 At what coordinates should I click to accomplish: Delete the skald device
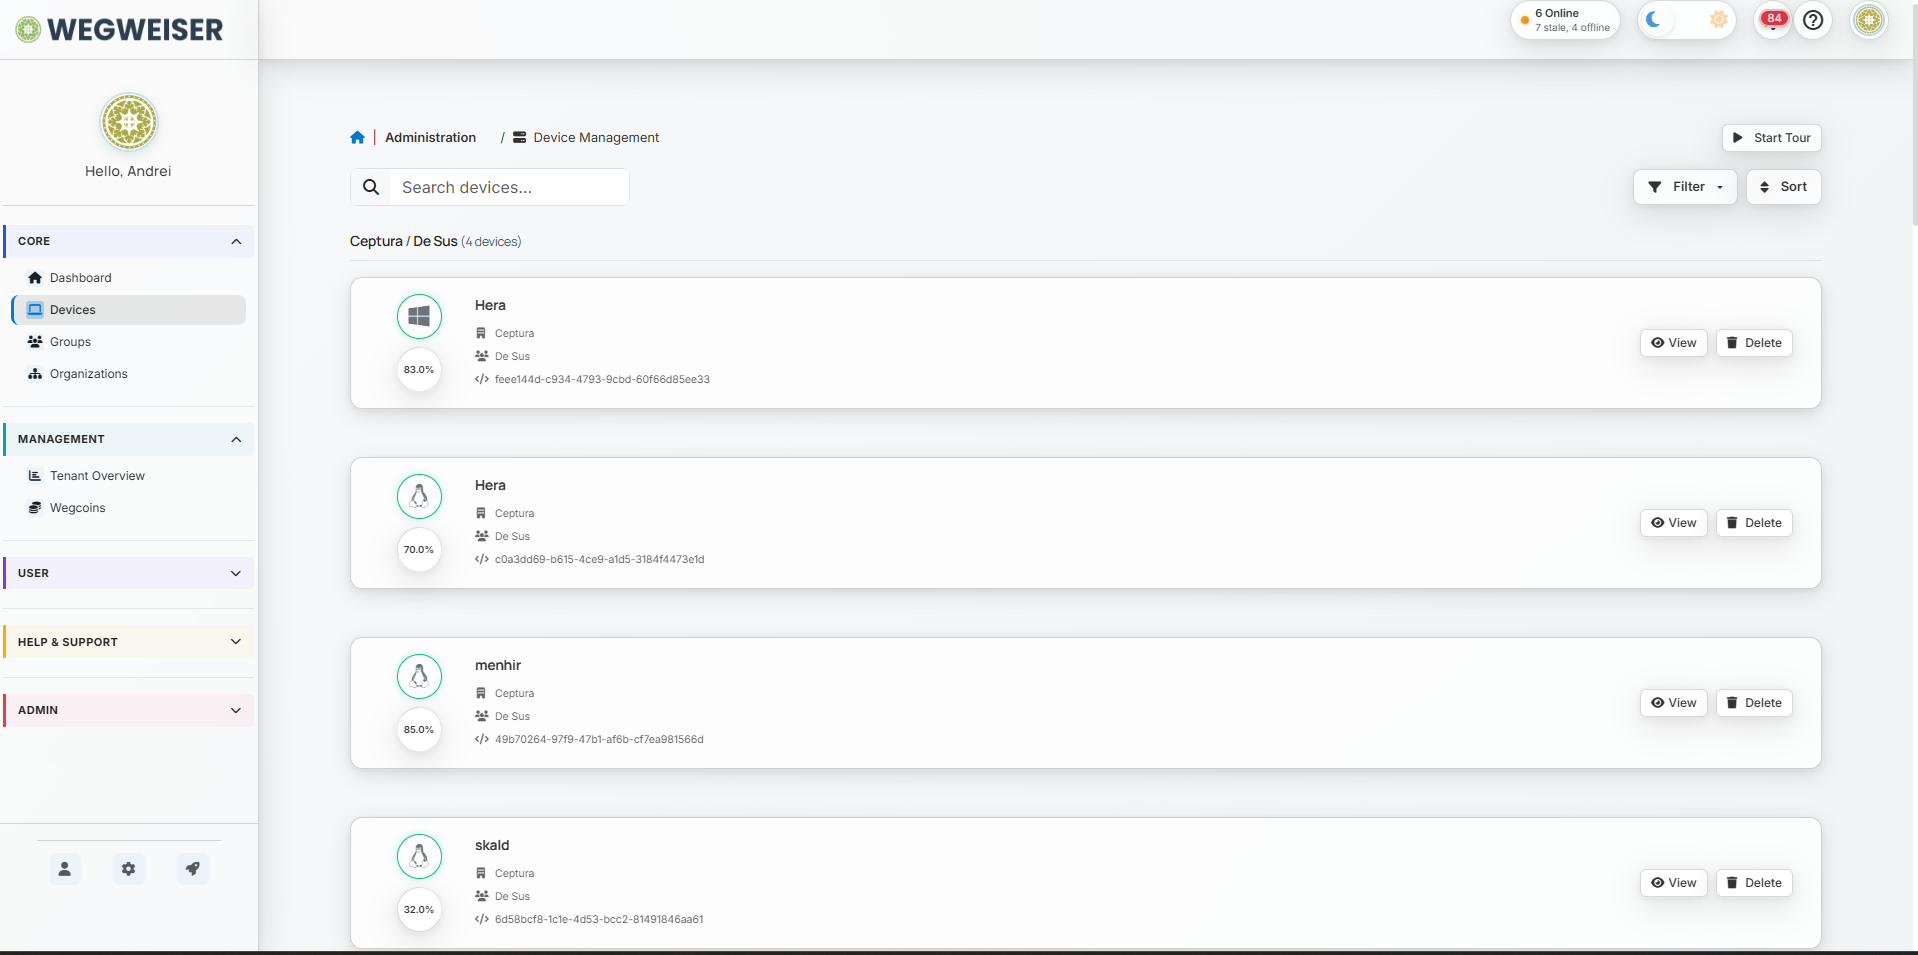pos(1754,883)
